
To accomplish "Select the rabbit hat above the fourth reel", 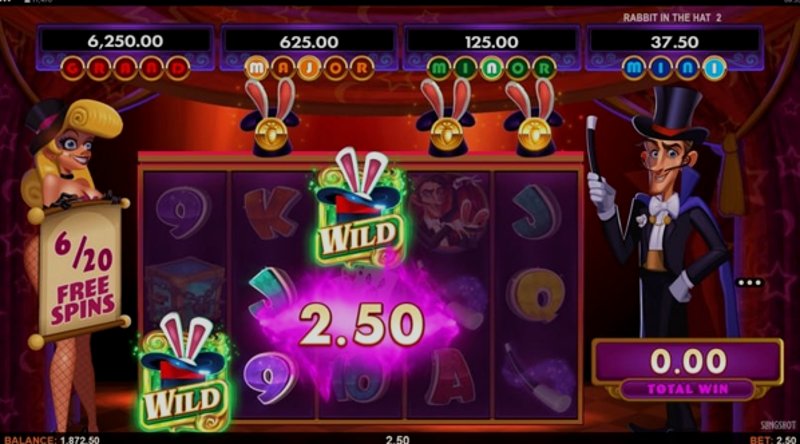I will pyautogui.click(x=445, y=118).
